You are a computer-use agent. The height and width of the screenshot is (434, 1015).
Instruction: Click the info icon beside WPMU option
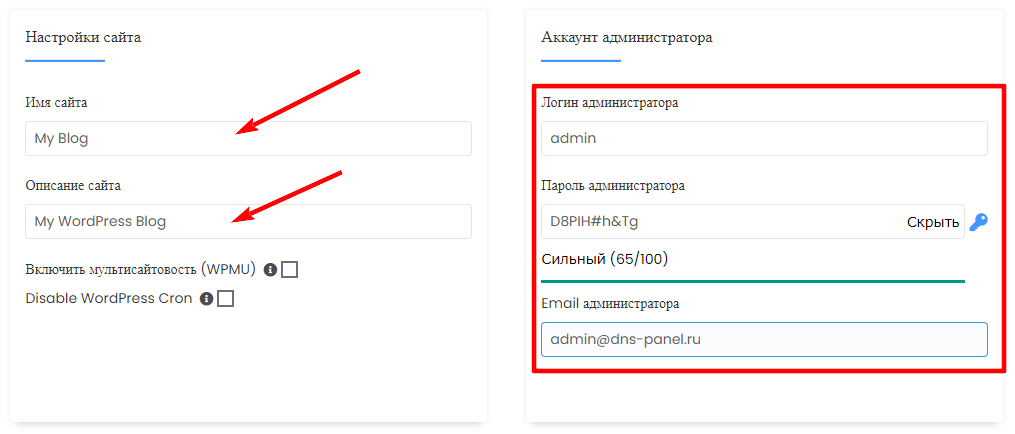(x=270, y=270)
